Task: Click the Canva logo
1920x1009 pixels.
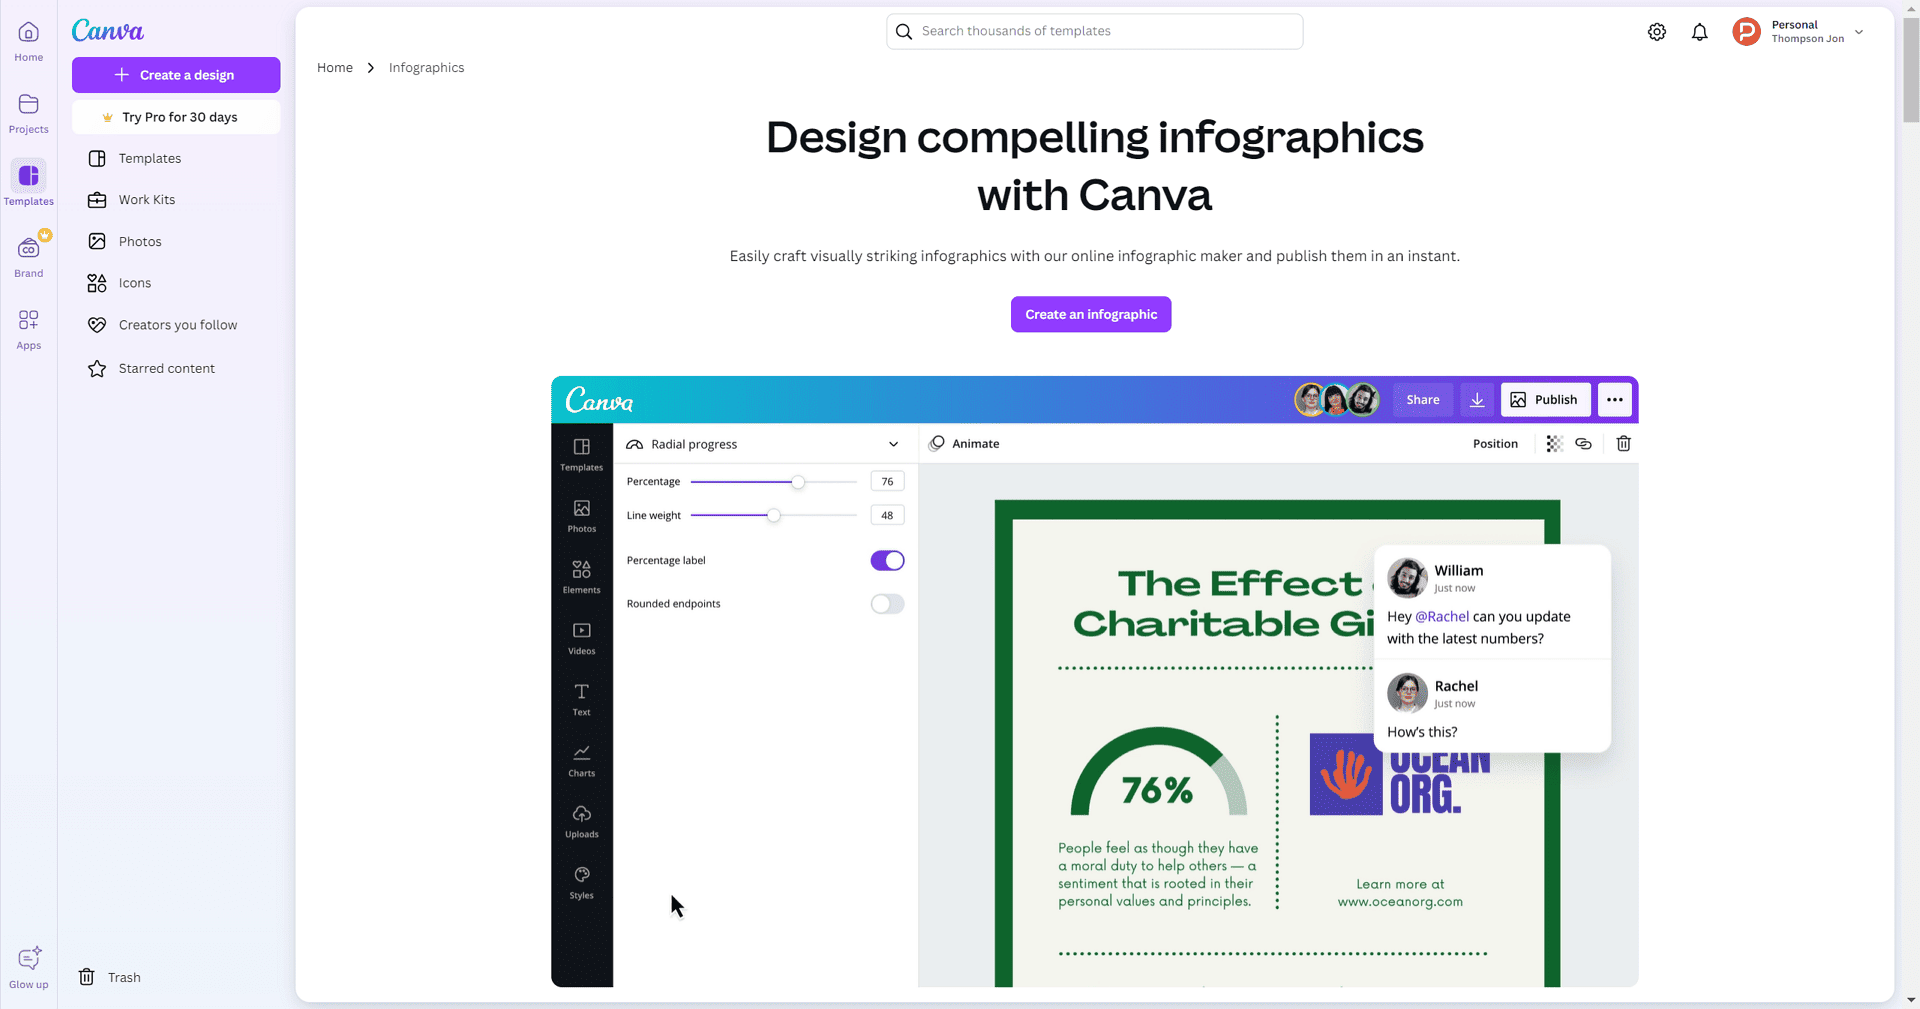Action: click(x=107, y=31)
